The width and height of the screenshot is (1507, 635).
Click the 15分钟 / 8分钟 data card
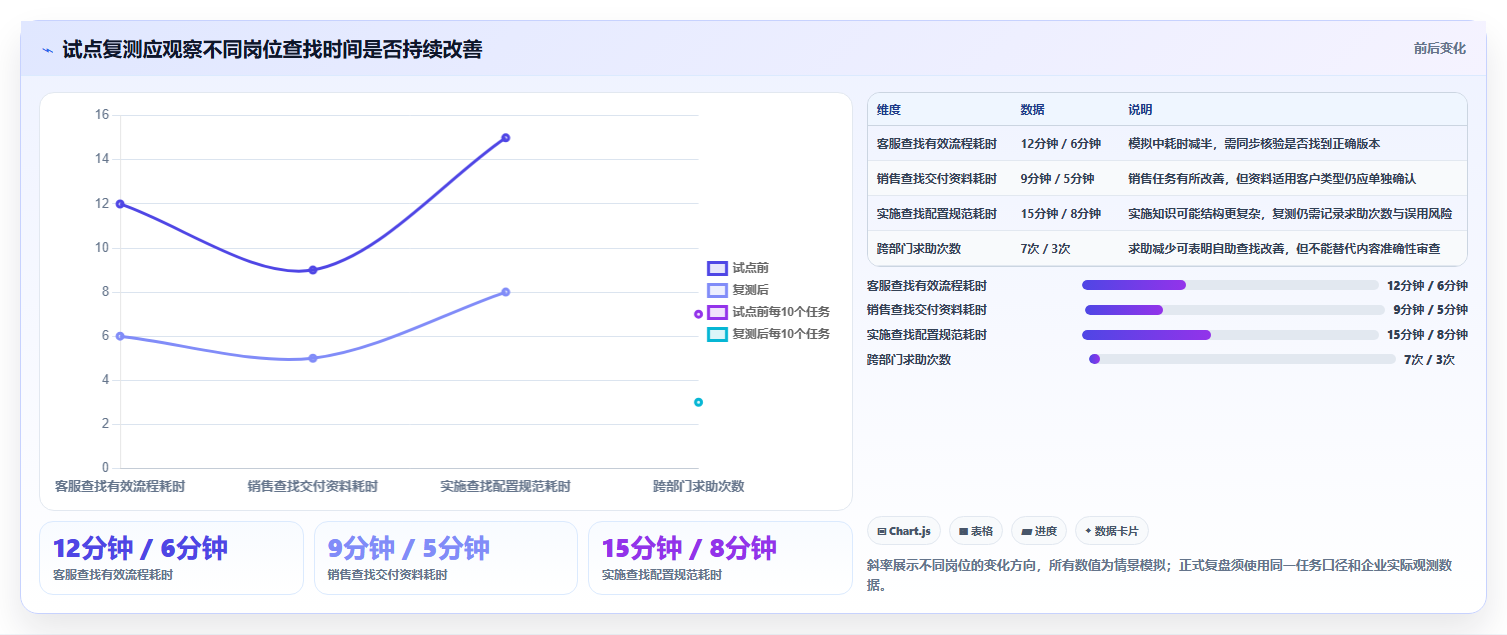pos(720,558)
